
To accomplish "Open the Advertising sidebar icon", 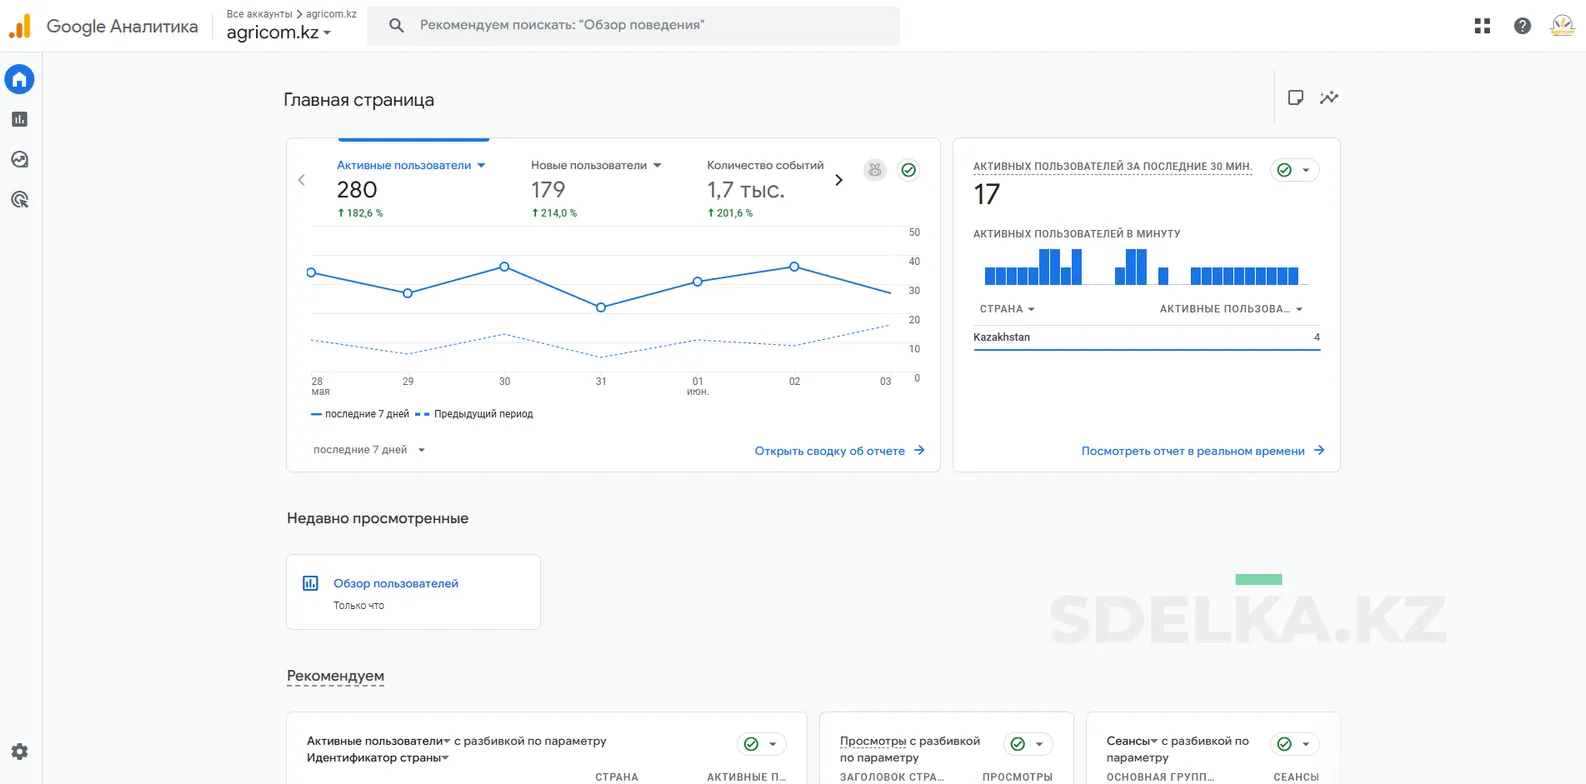I will [x=19, y=199].
